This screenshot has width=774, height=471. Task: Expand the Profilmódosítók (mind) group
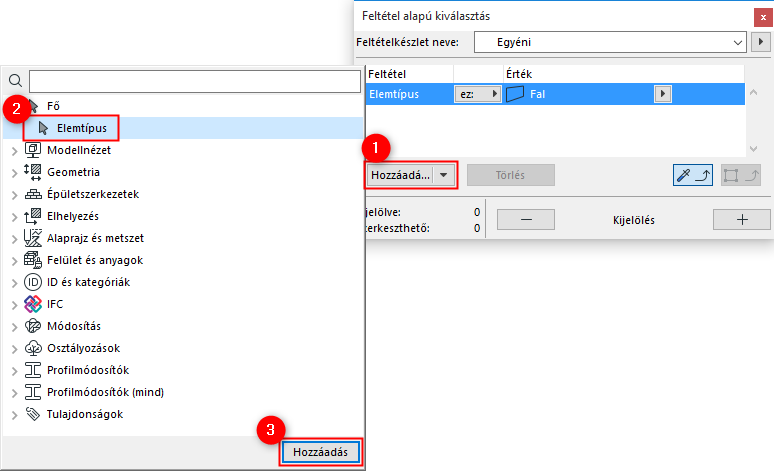pyautogui.click(x=14, y=393)
